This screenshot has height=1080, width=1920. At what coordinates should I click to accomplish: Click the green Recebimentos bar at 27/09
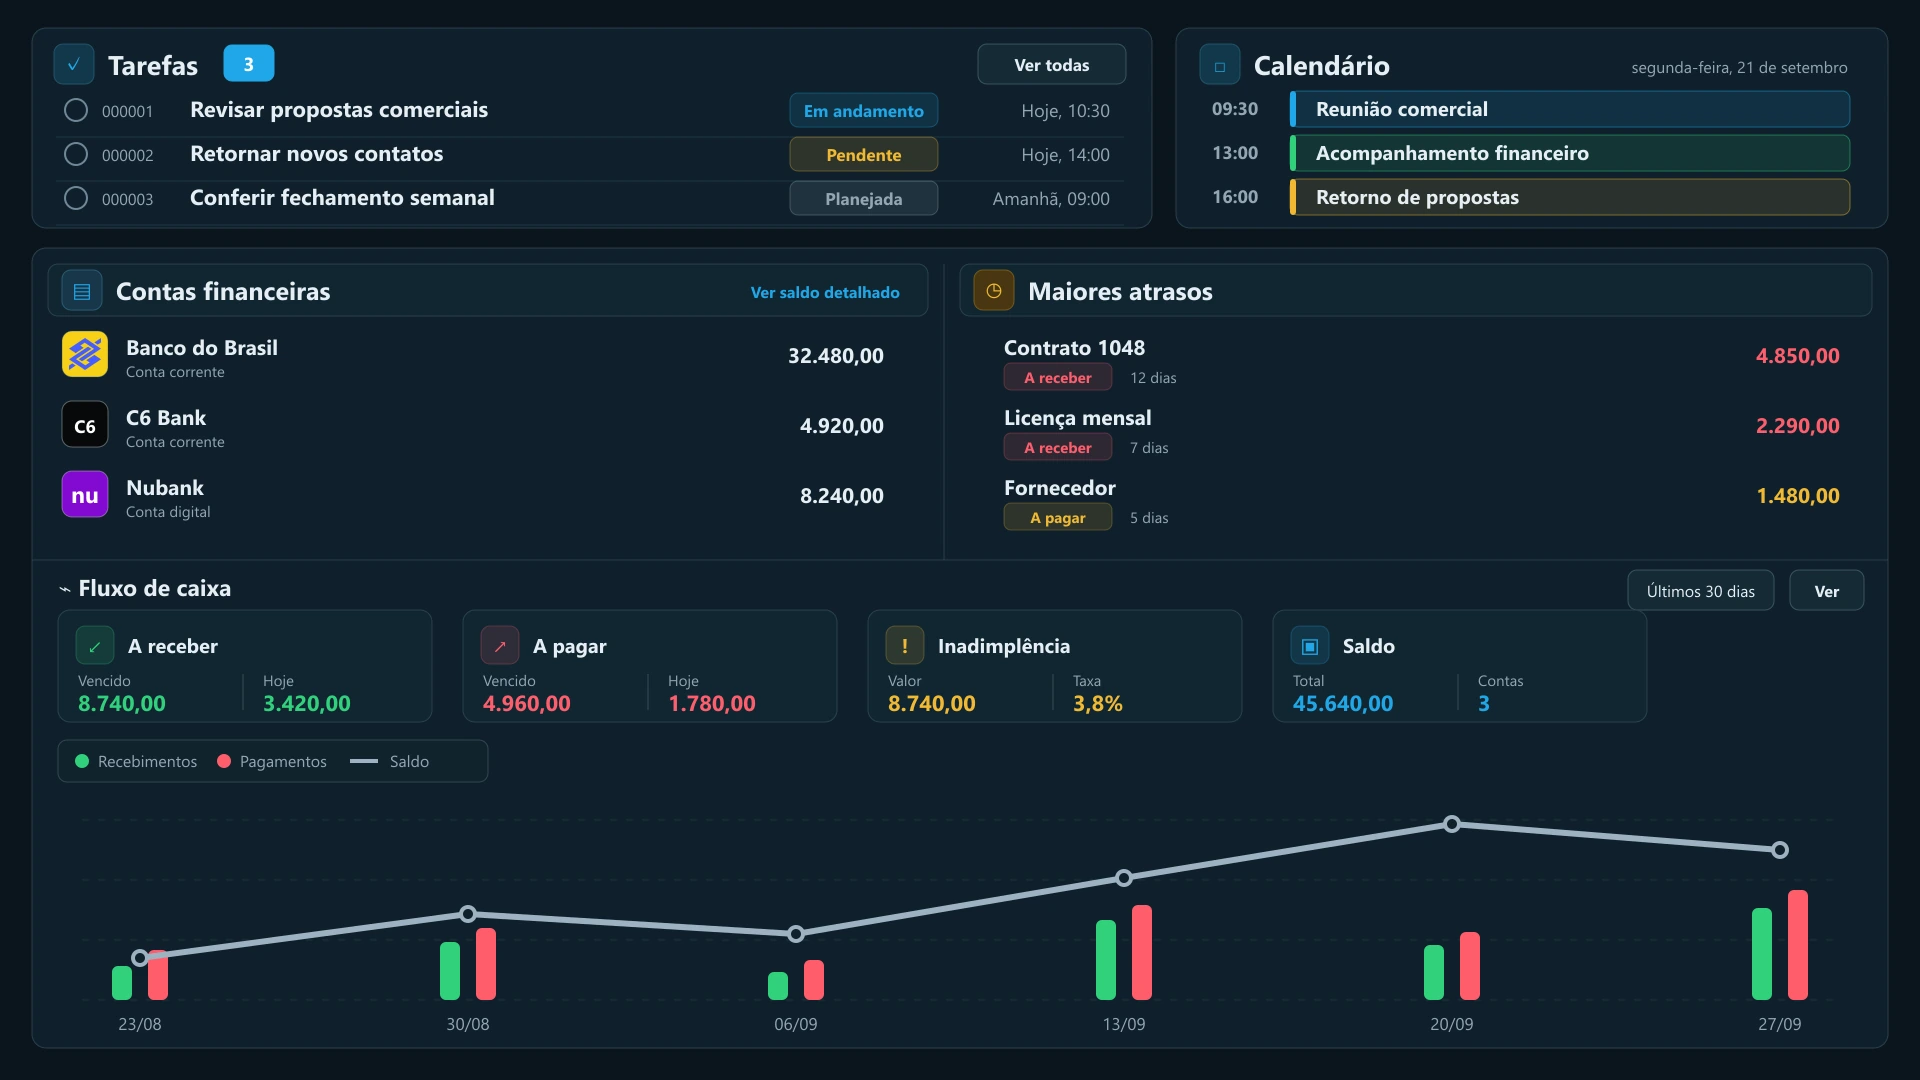(x=1762, y=954)
